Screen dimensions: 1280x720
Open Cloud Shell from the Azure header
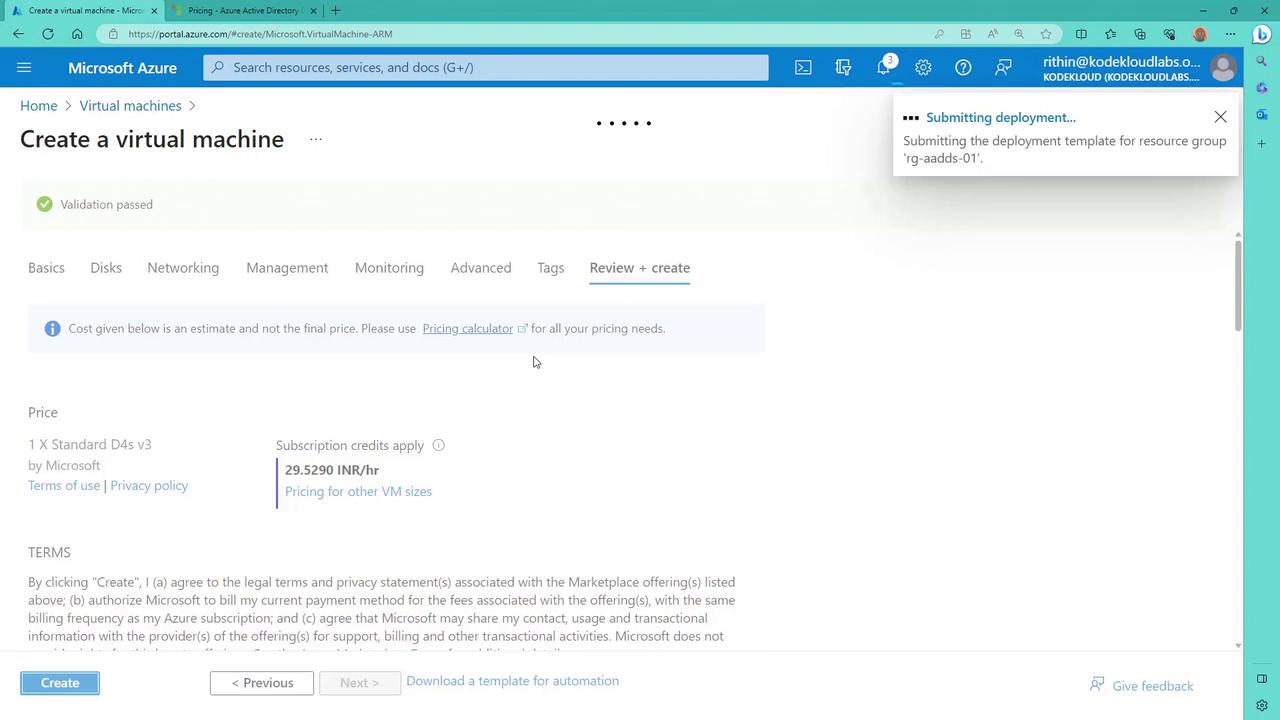click(803, 67)
